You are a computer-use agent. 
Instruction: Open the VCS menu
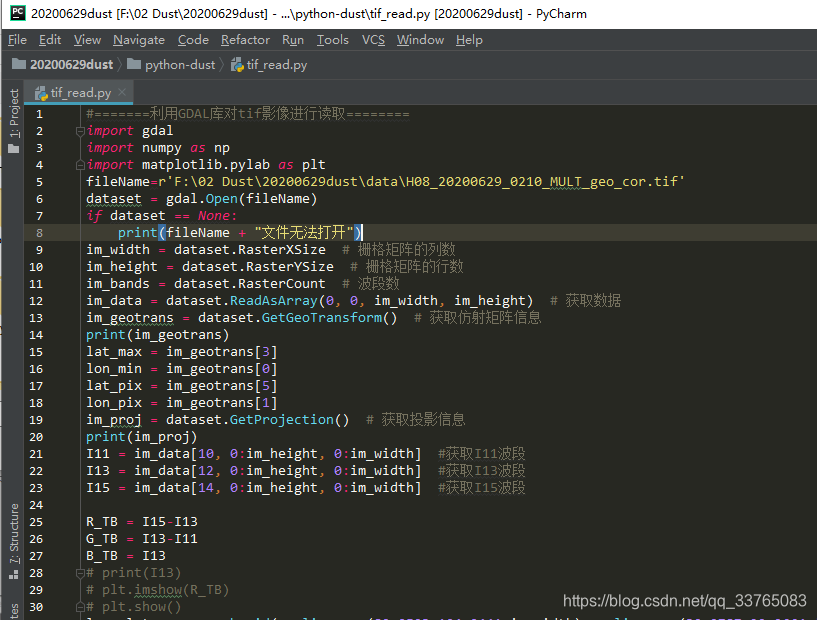pyautogui.click(x=373, y=40)
